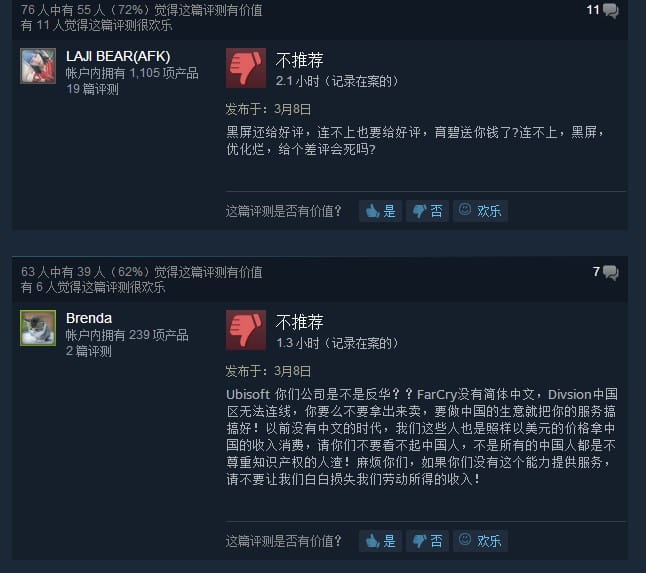Mark LAJI BEAR's review as 欢乐 (funny)
Screen dimensions: 646x573
(480, 211)
